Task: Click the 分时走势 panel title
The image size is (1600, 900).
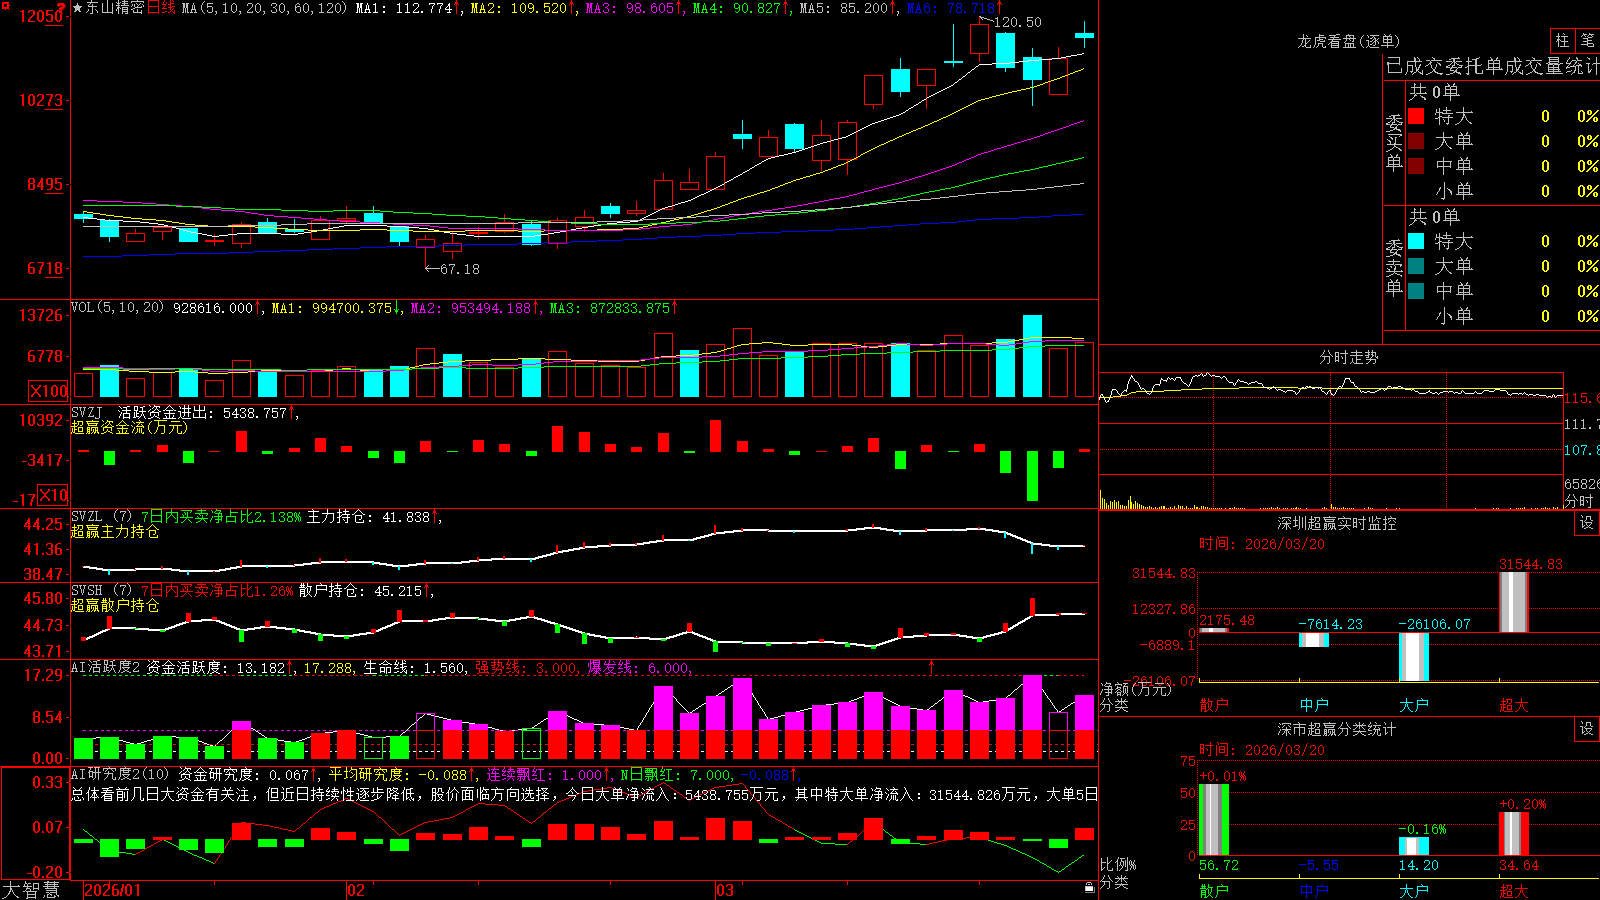Action: coord(1348,357)
